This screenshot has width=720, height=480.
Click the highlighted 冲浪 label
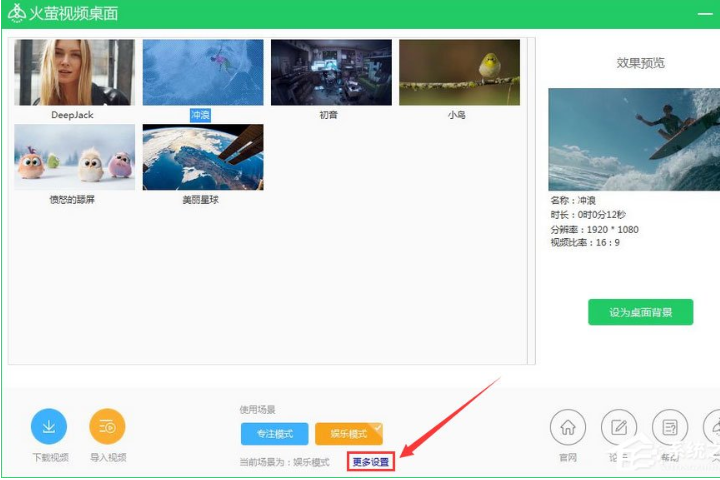pos(200,115)
